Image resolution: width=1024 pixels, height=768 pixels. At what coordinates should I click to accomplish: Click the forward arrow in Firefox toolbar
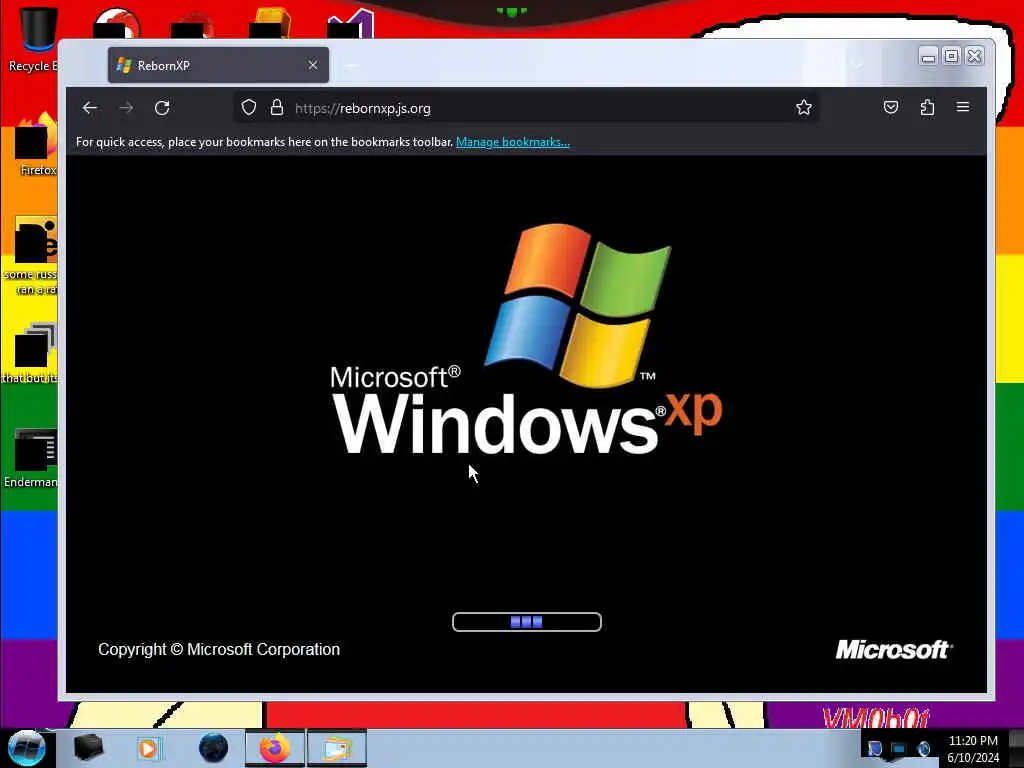[126, 108]
